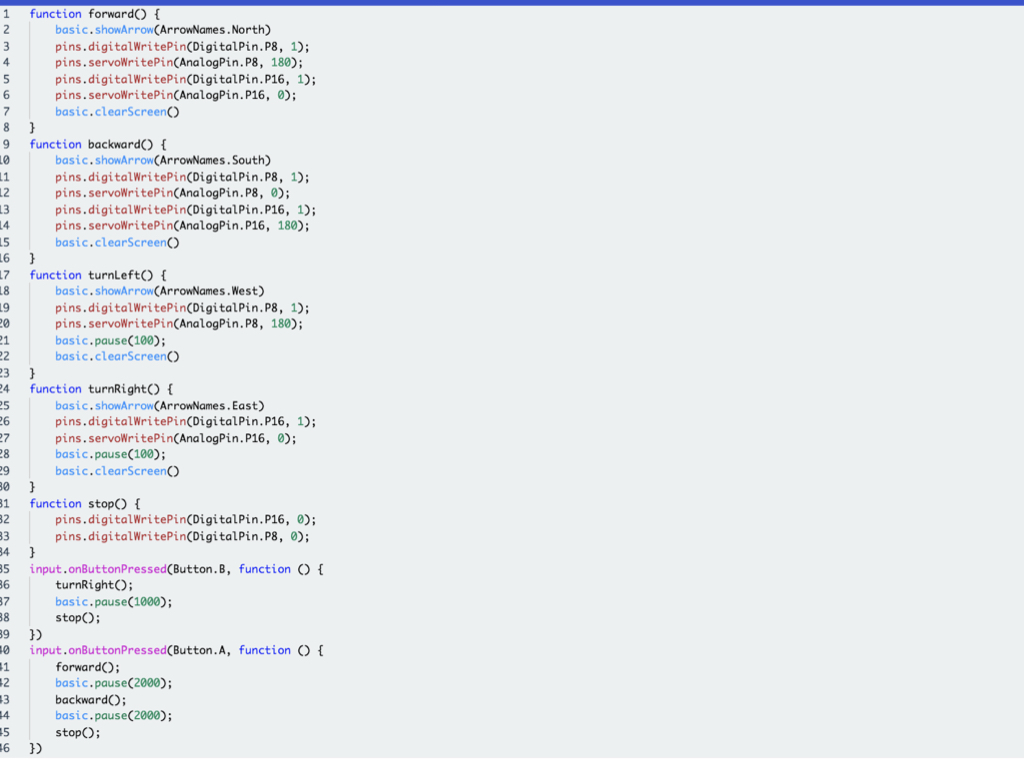
Task: Click basic.clearScreen() inside the turnRight function
Action: click(118, 471)
